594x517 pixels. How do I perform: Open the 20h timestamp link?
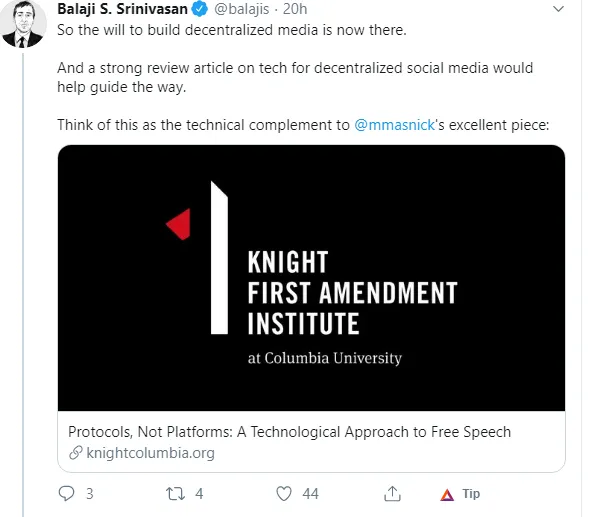(x=295, y=9)
